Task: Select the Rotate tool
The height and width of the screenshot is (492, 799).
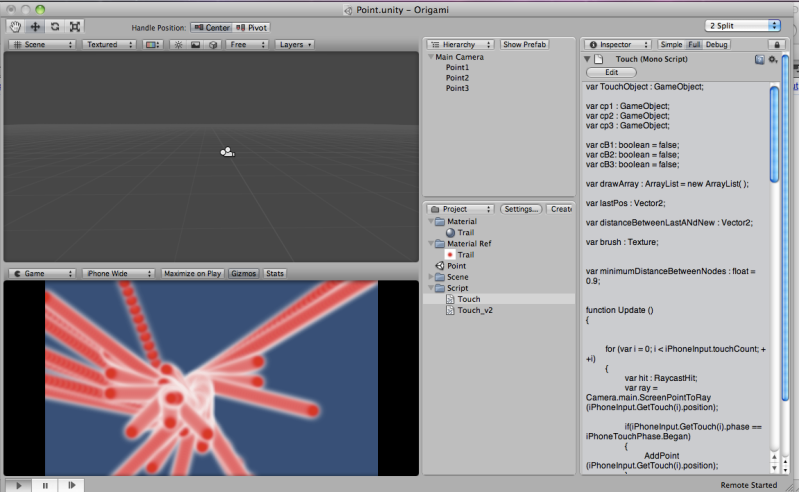Action: [54, 27]
